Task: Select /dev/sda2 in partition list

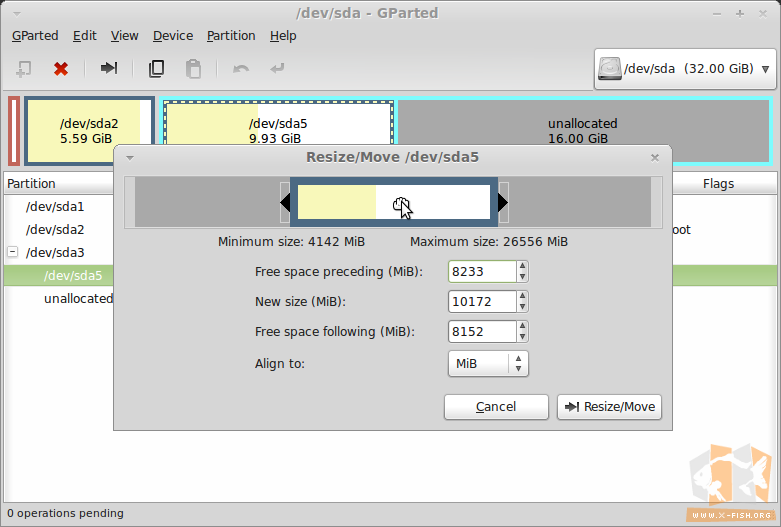Action: [x=55, y=230]
